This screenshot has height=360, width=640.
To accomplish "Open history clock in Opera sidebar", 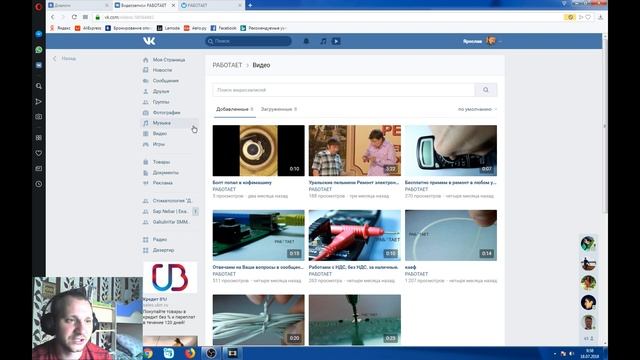I will pyautogui.click(x=39, y=184).
